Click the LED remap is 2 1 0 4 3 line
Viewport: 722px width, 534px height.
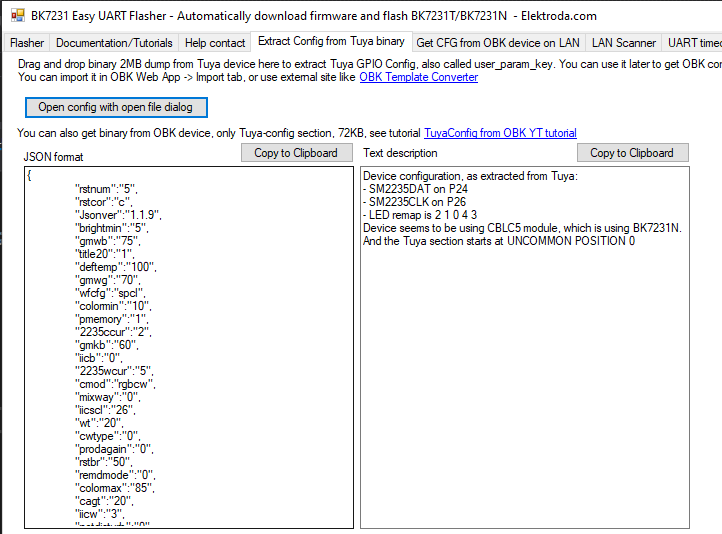(x=420, y=215)
